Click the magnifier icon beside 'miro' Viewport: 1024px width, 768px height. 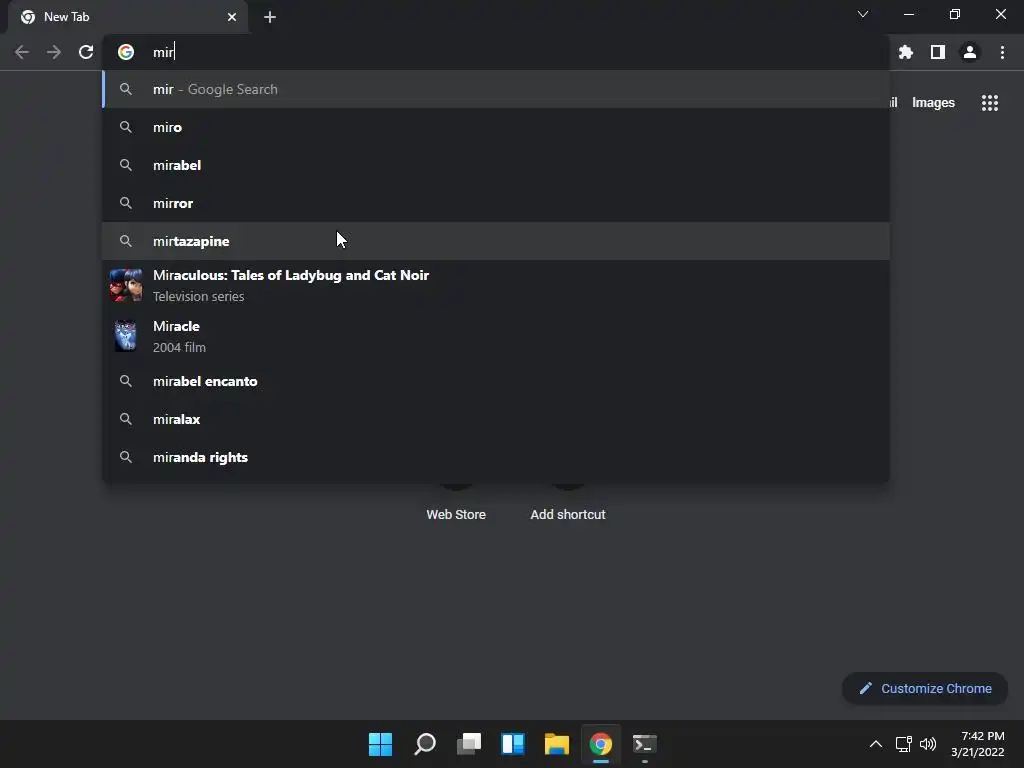[x=126, y=127]
